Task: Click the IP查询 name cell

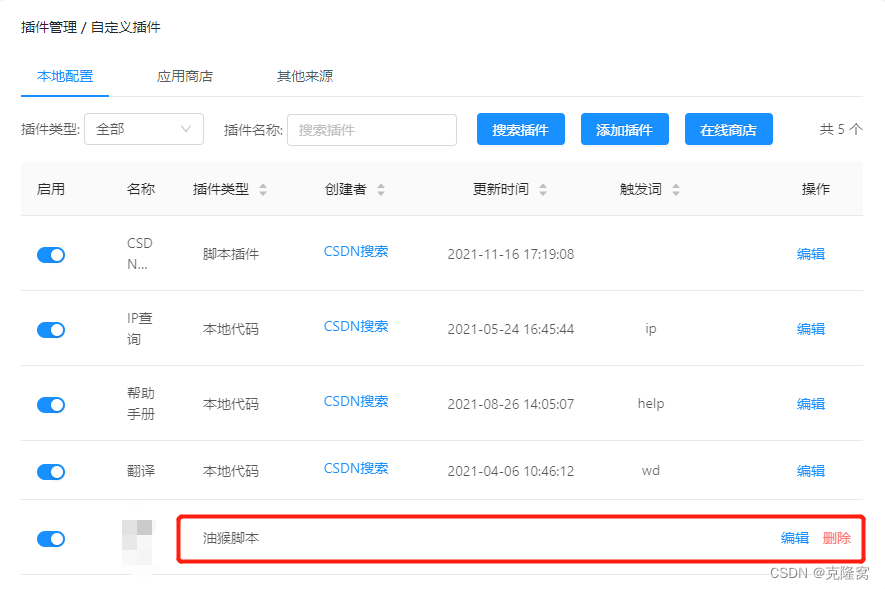Action: point(140,328)
